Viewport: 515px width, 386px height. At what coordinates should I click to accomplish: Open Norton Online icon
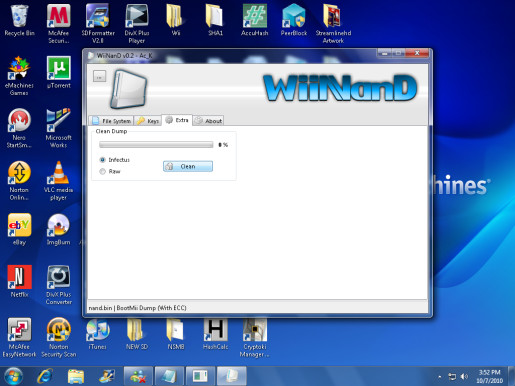[x=19, y=181]
